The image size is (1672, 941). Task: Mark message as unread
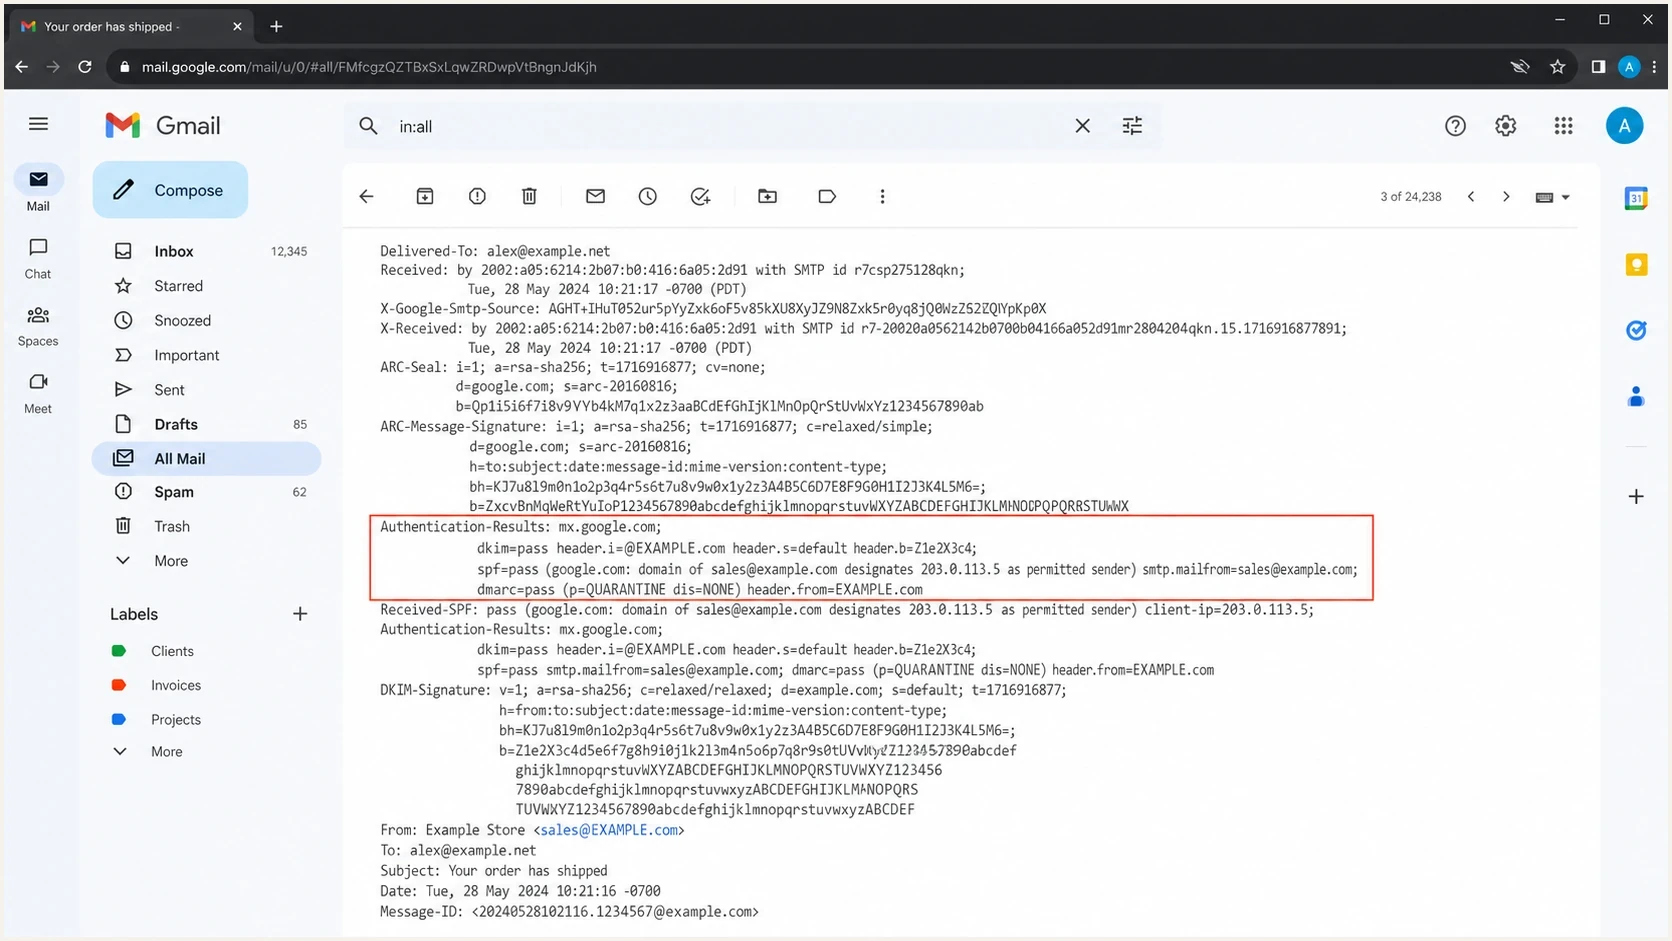595,197
